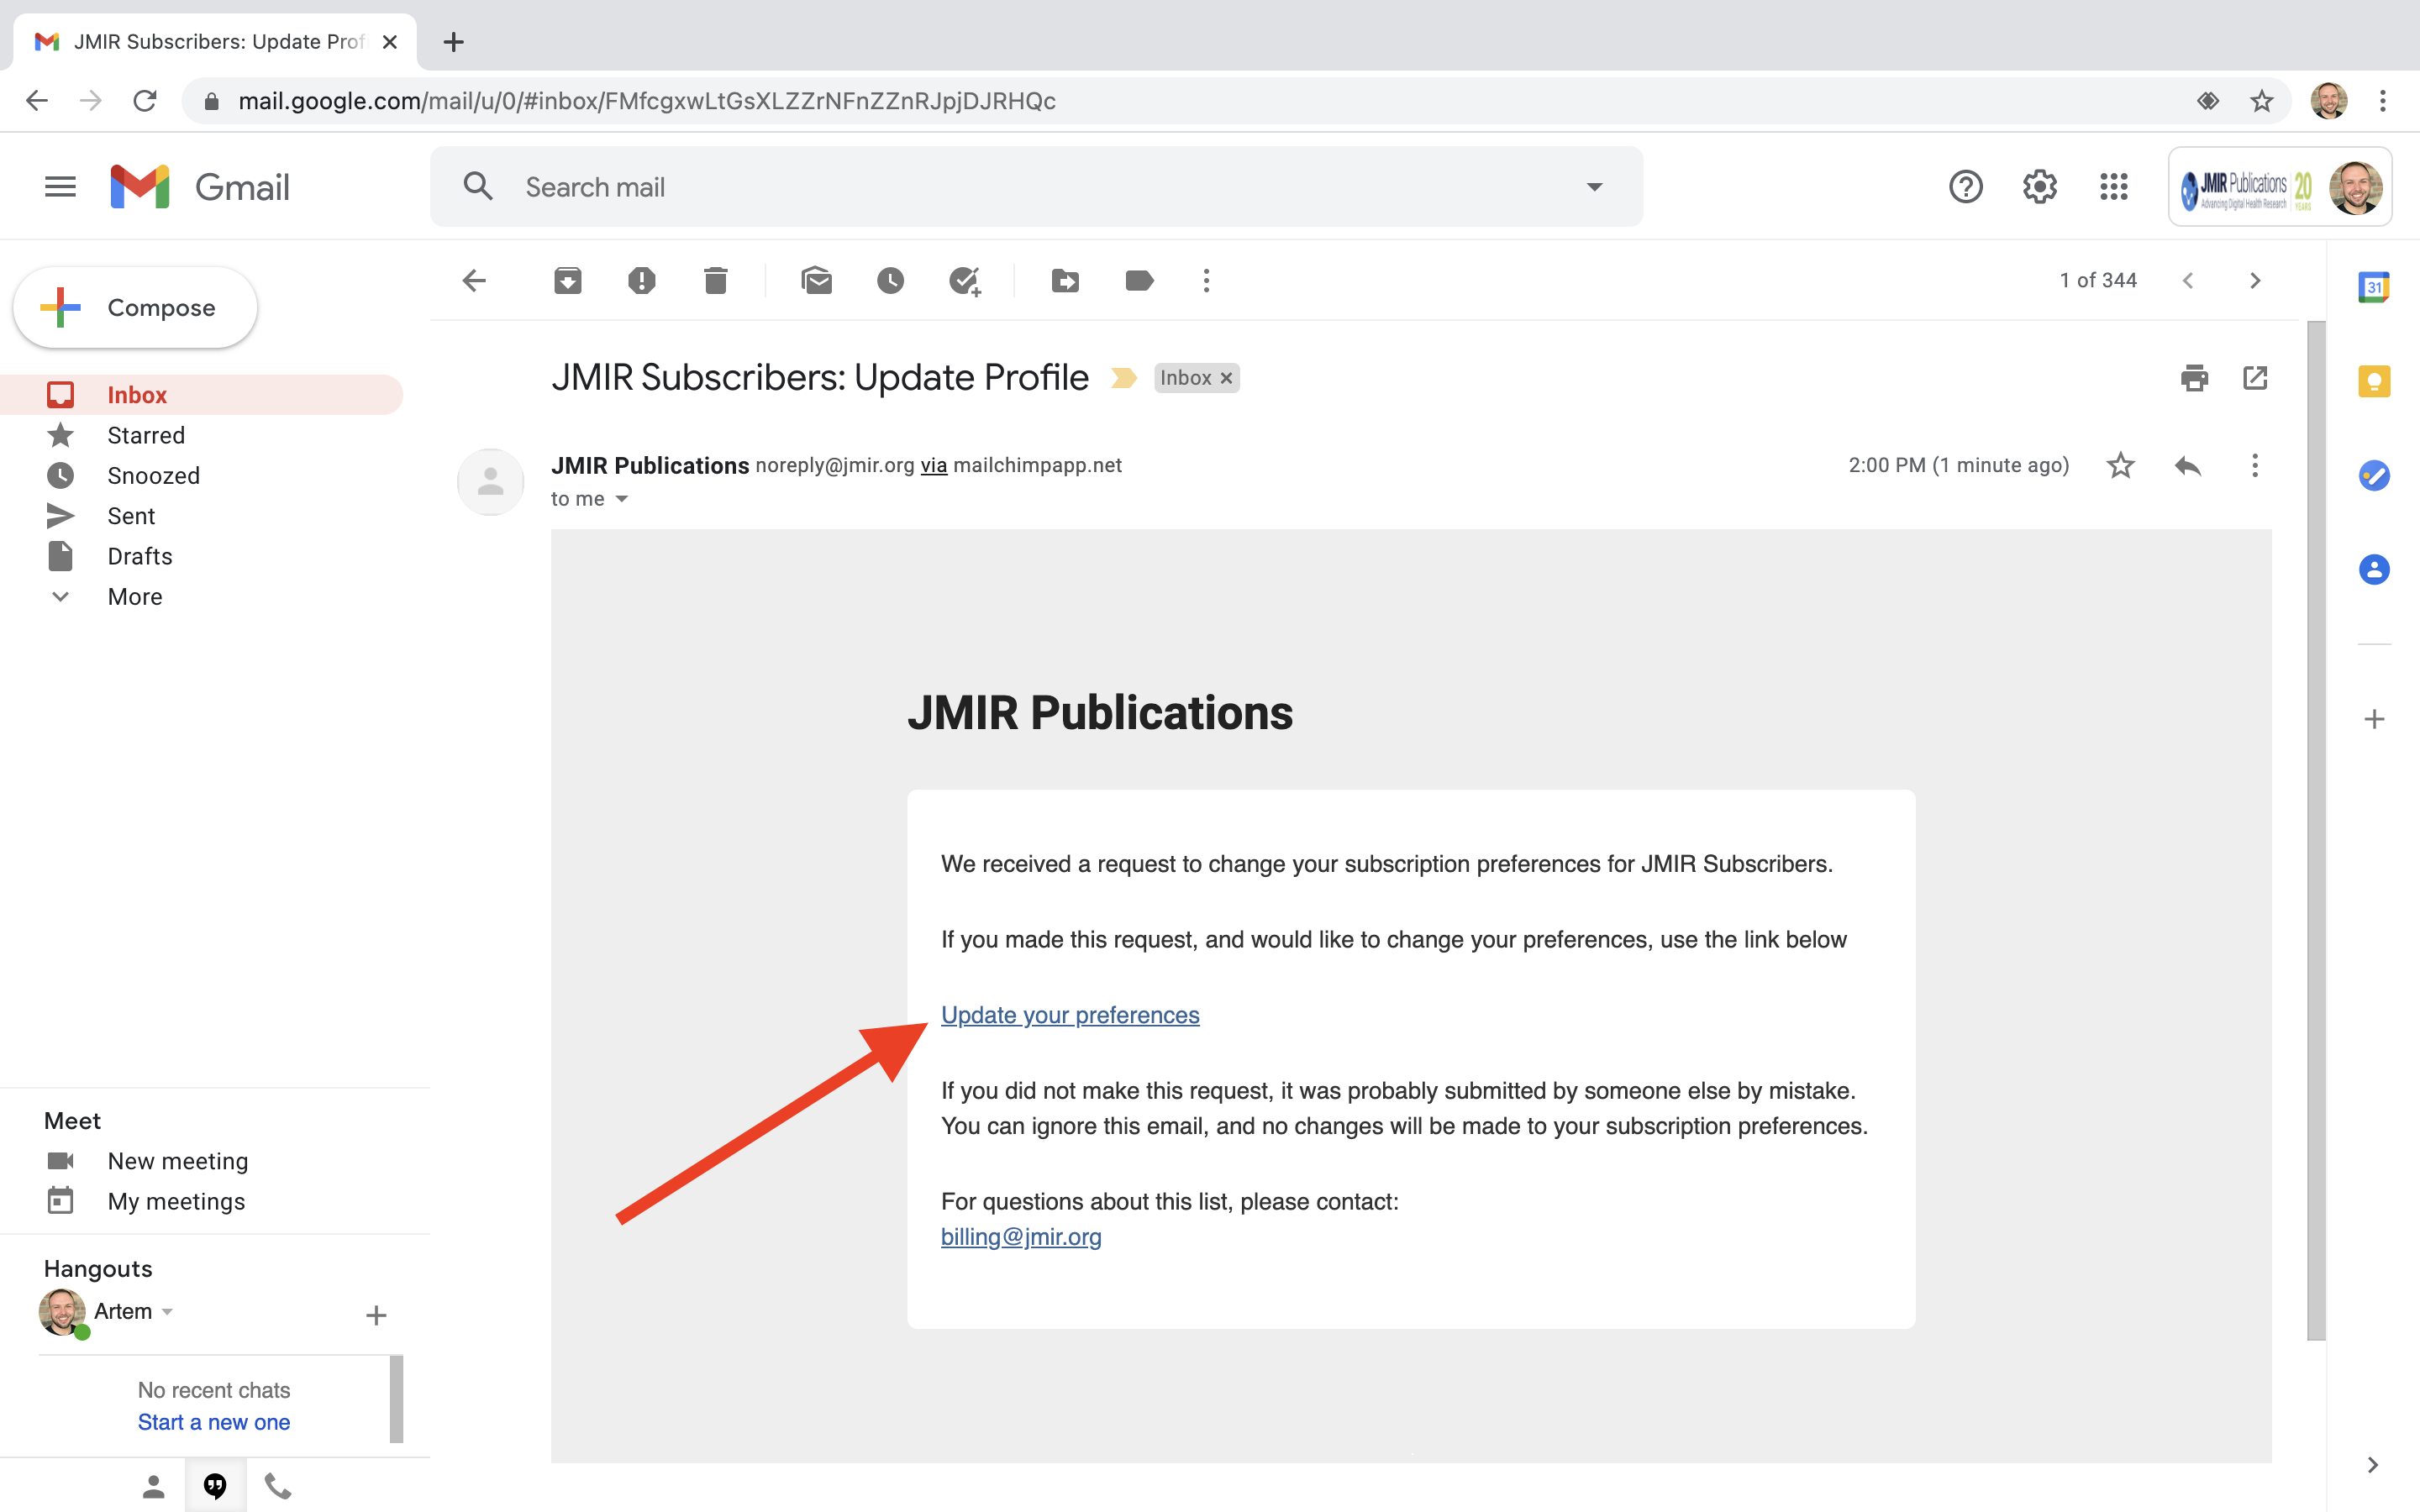
Task: Mark the email as unread
Action: 816,281
